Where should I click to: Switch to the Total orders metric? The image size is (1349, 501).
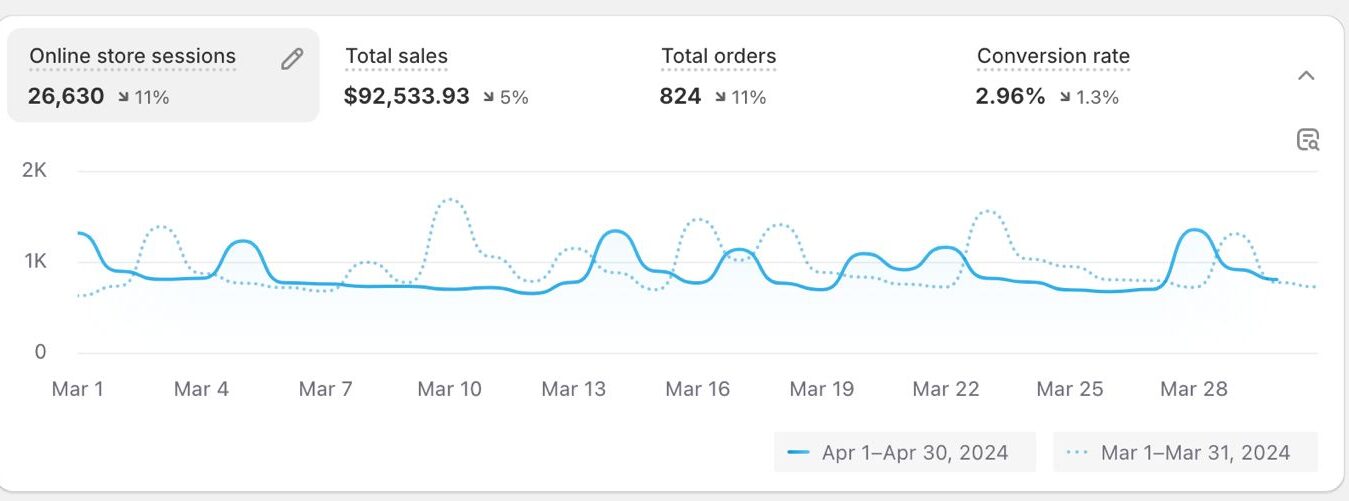point(718,57)
